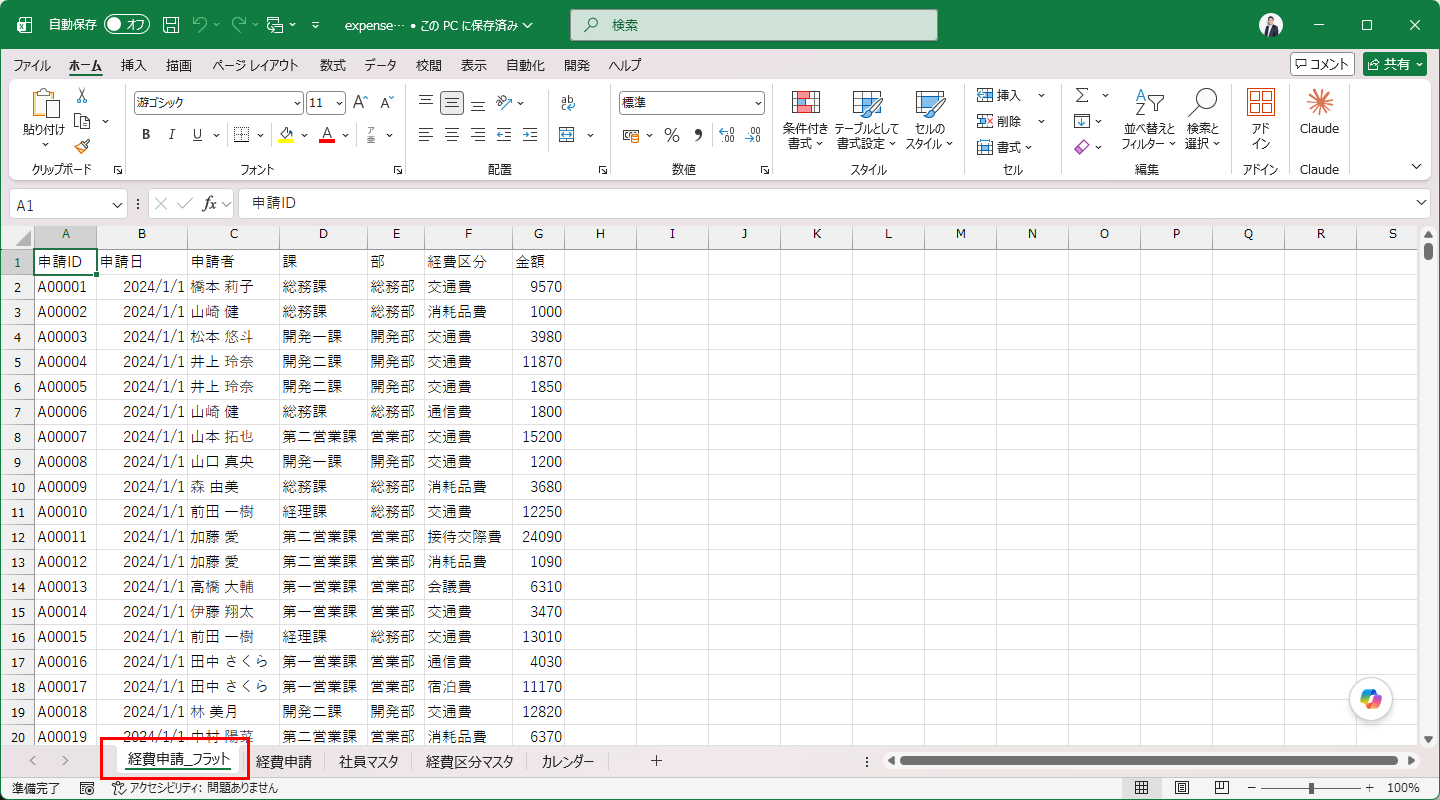Open 社員マスタ sheet tab

368,761
